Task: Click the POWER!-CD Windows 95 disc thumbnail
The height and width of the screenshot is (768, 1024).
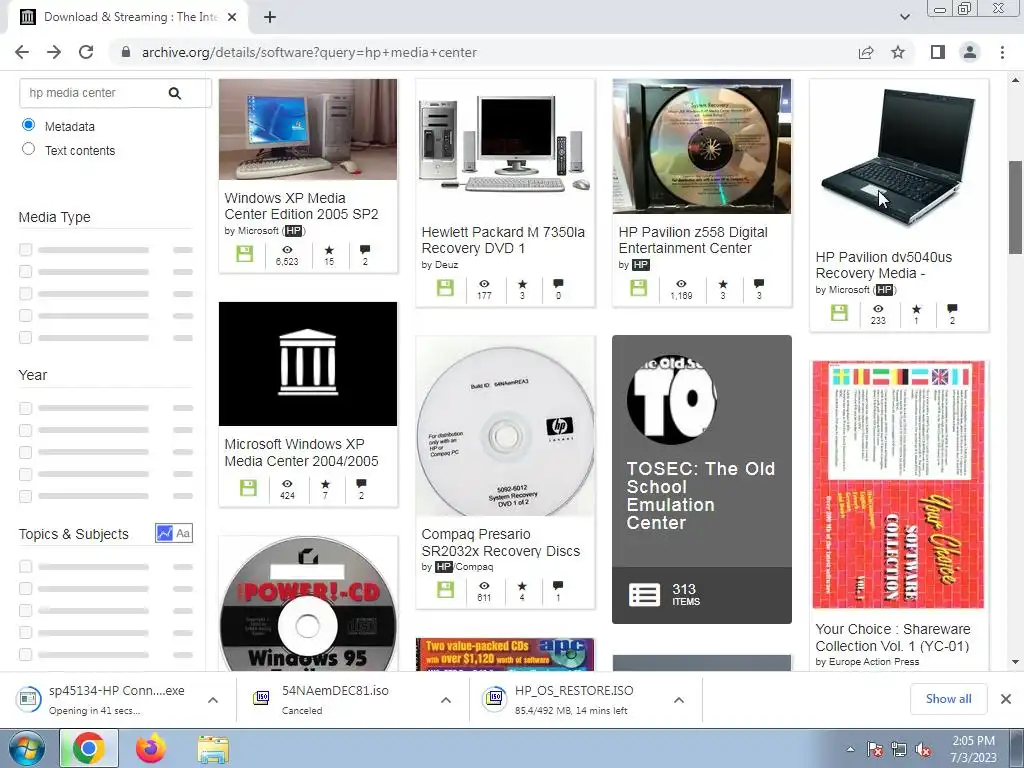Action: click(x=308, y=604)
